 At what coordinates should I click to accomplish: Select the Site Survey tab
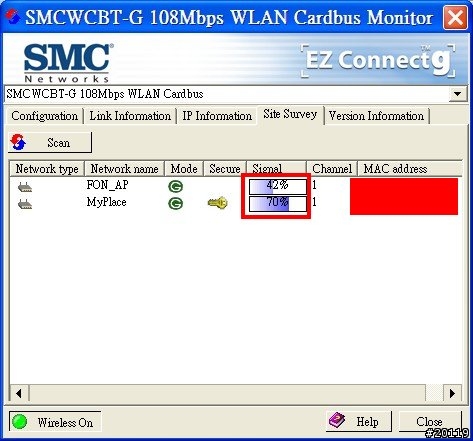pyautogui.click(x=290, y=115)
